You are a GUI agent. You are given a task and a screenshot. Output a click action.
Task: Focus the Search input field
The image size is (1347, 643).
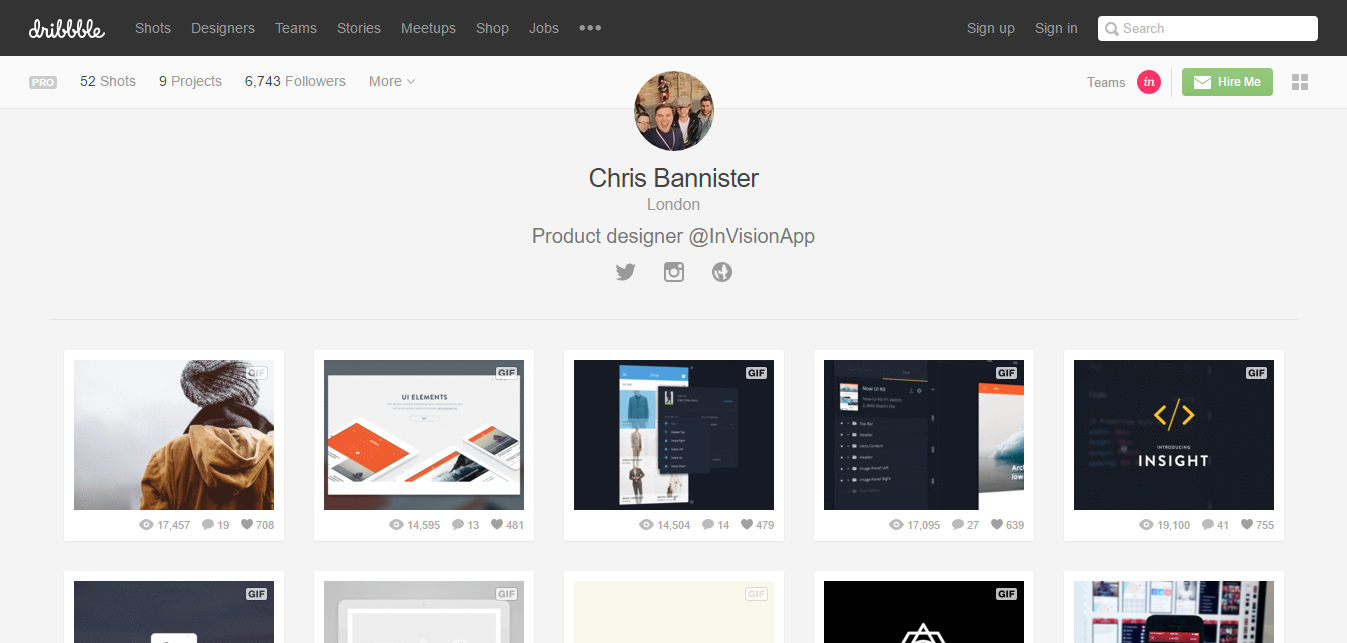[1208, 28]
